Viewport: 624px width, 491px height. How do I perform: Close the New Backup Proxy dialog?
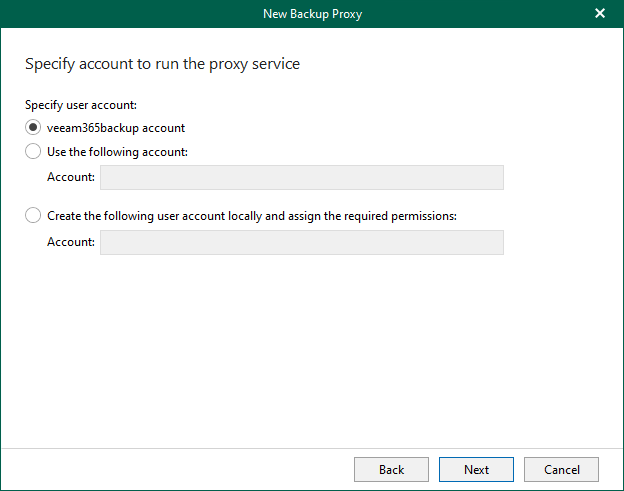pyautogui.click(x=600, y=13)
